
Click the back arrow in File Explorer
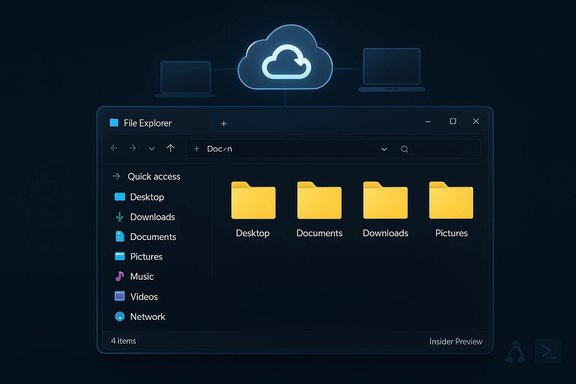(114, 148)
